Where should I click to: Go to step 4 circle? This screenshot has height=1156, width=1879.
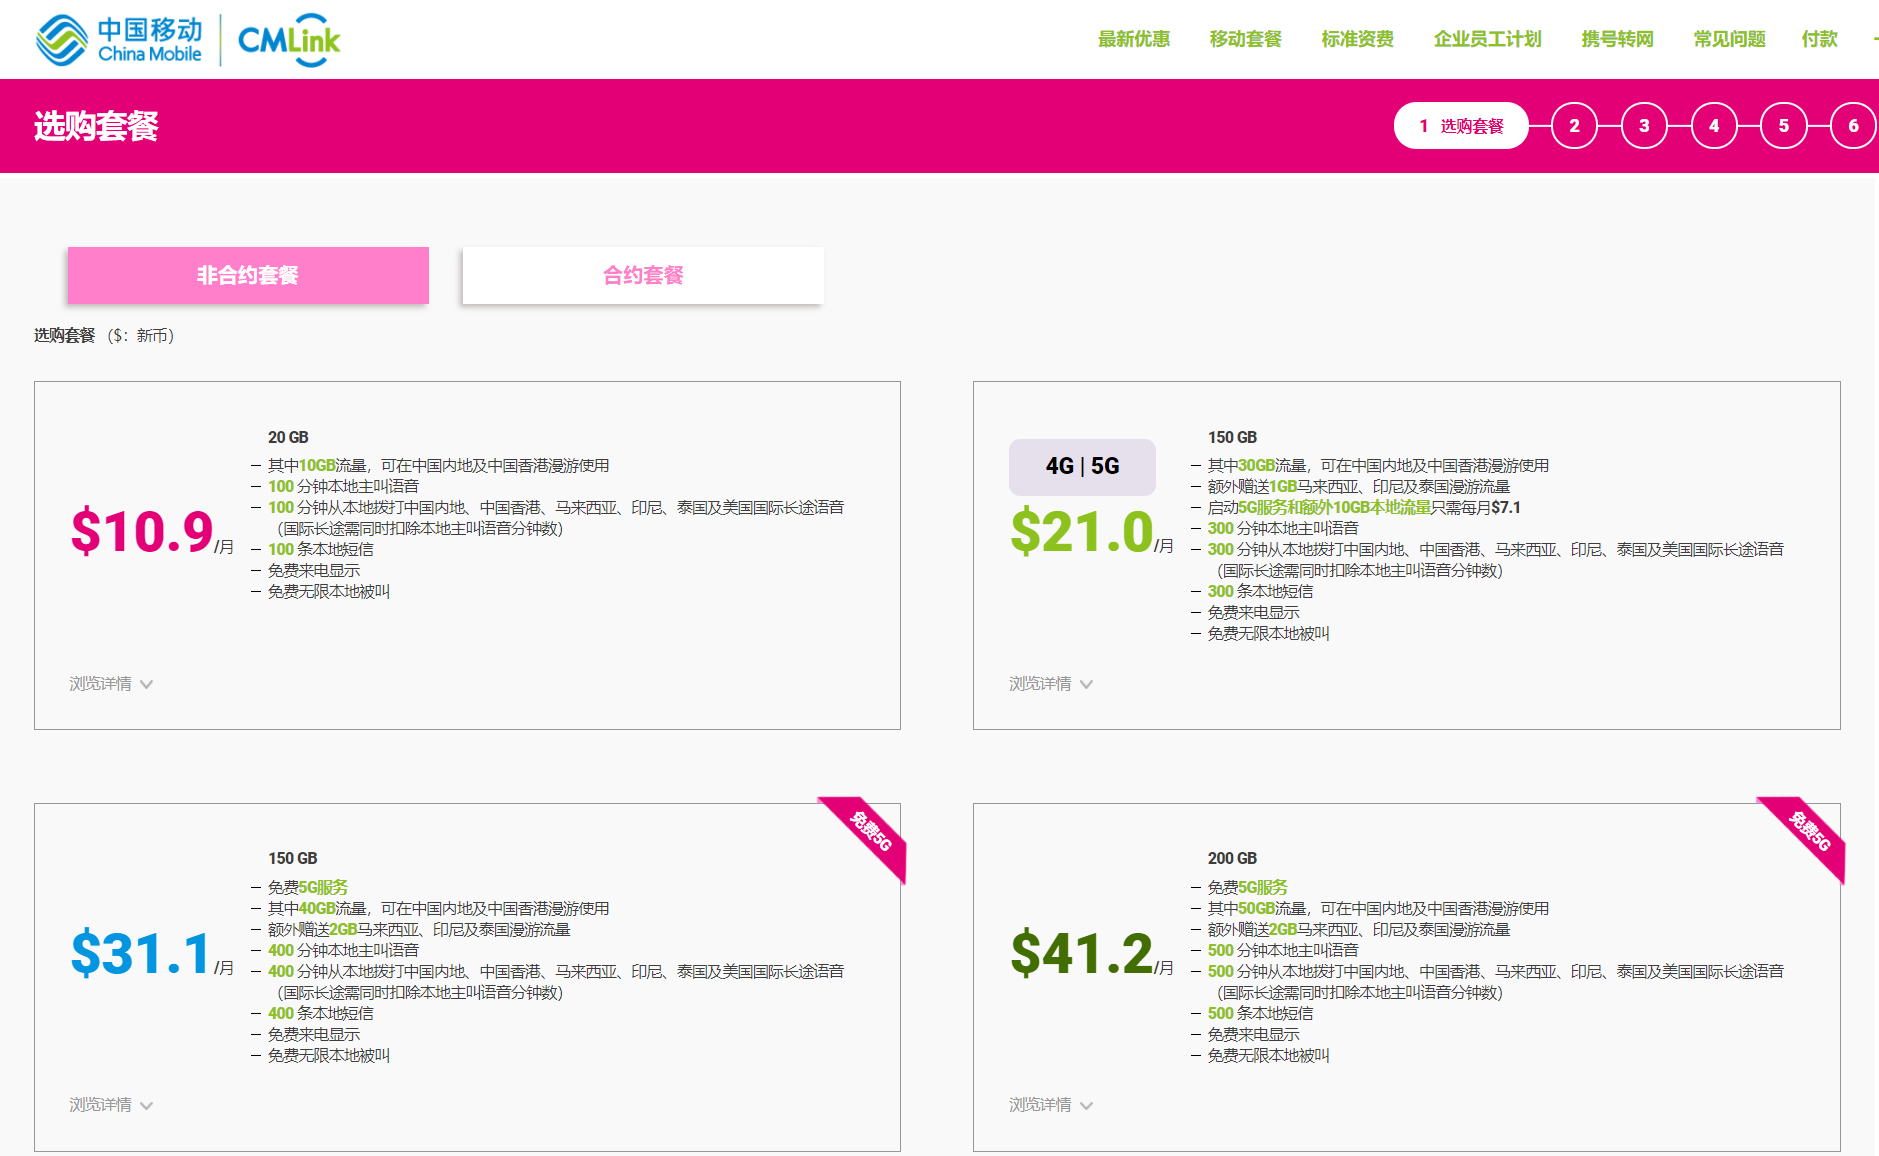1714,126
